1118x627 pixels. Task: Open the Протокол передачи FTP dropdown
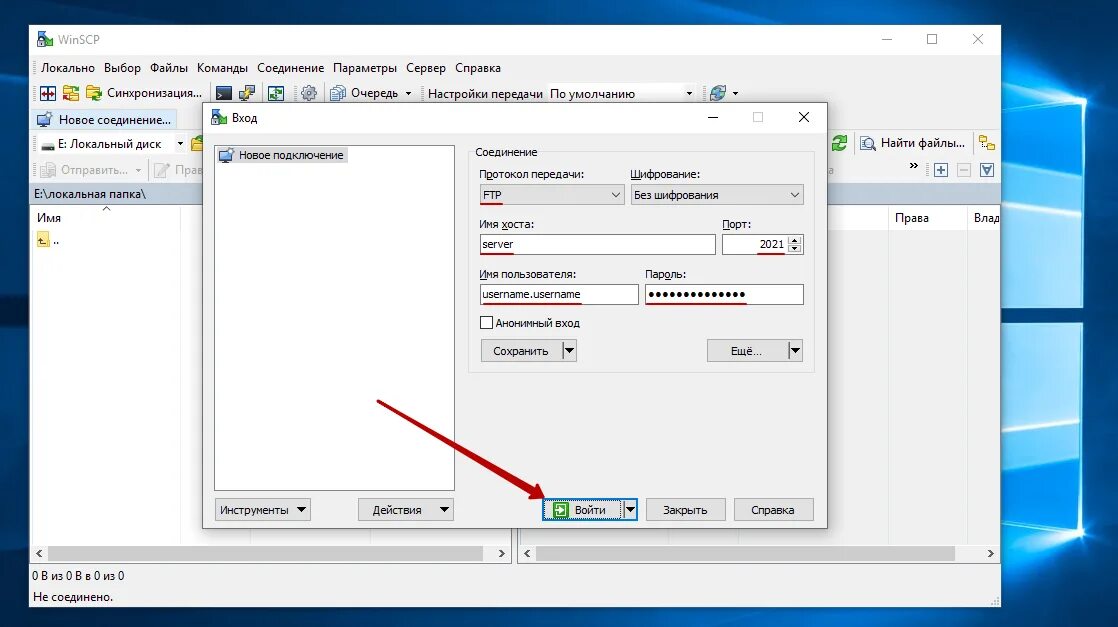(552, 195)
